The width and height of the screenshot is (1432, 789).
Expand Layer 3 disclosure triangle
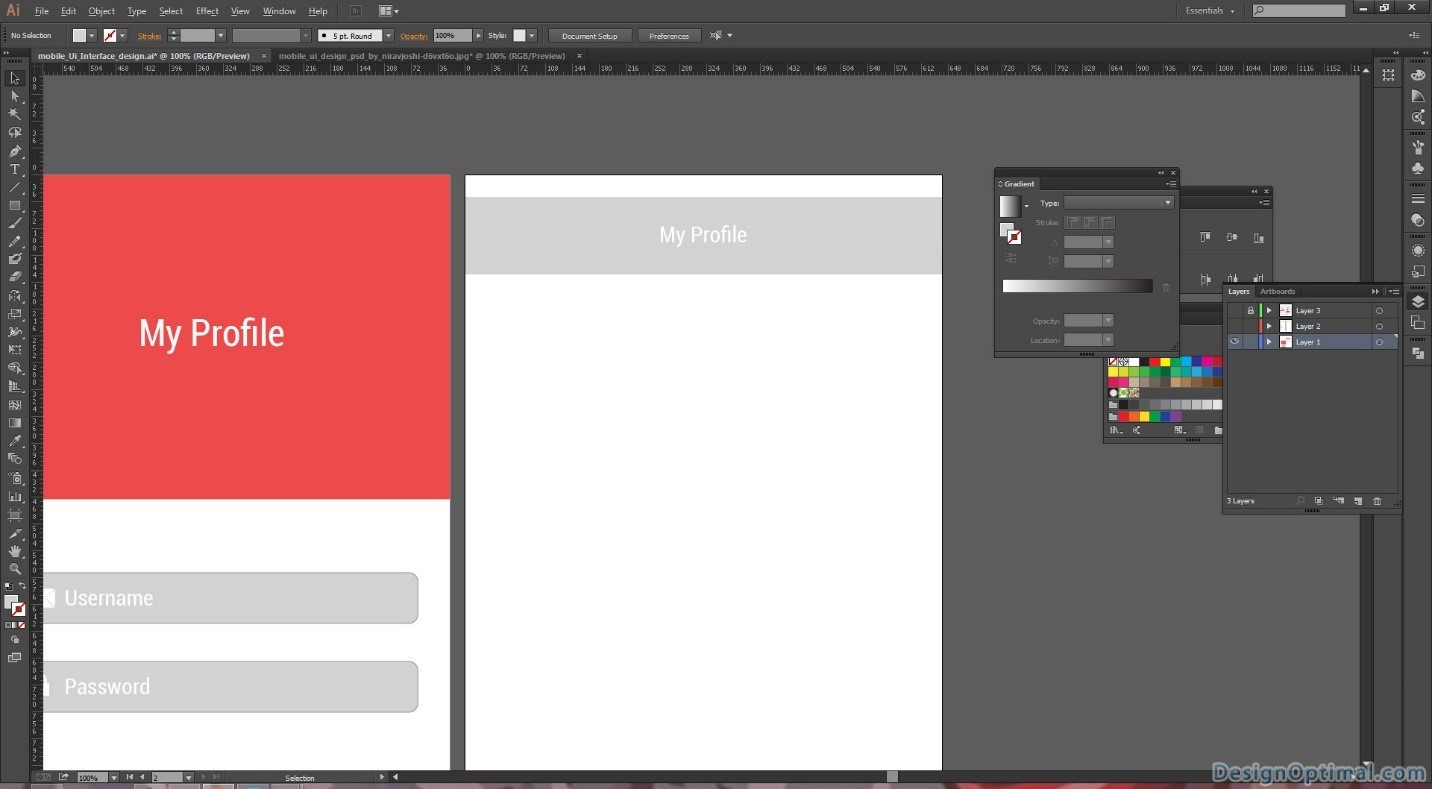pyautogui.click(x=1269, y=310)
